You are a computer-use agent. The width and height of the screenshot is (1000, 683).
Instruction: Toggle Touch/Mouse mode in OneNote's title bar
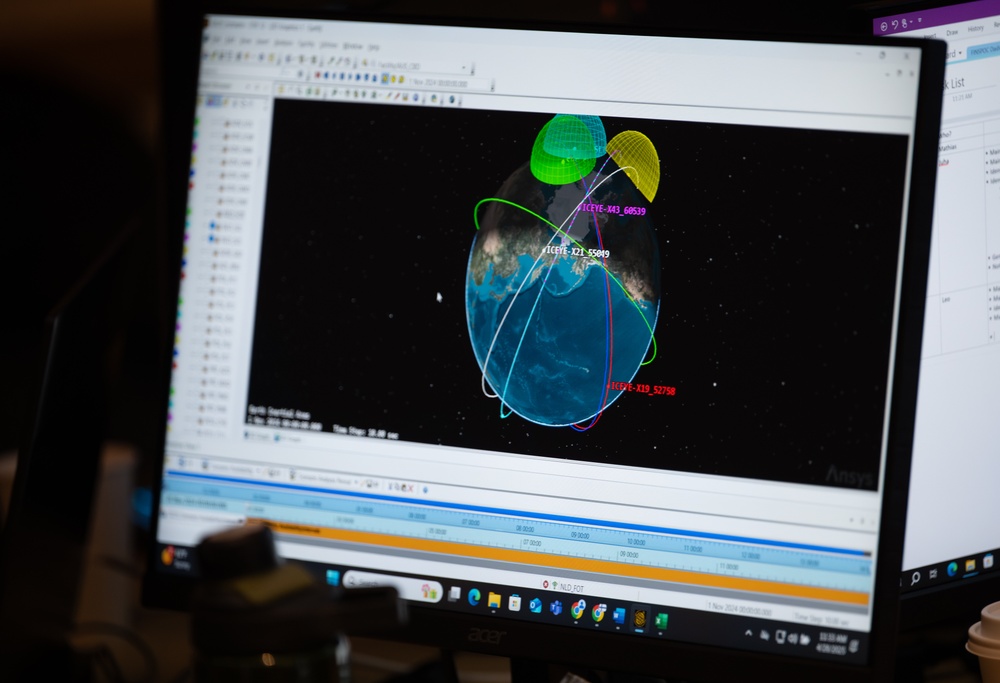[x=905, y=23]
